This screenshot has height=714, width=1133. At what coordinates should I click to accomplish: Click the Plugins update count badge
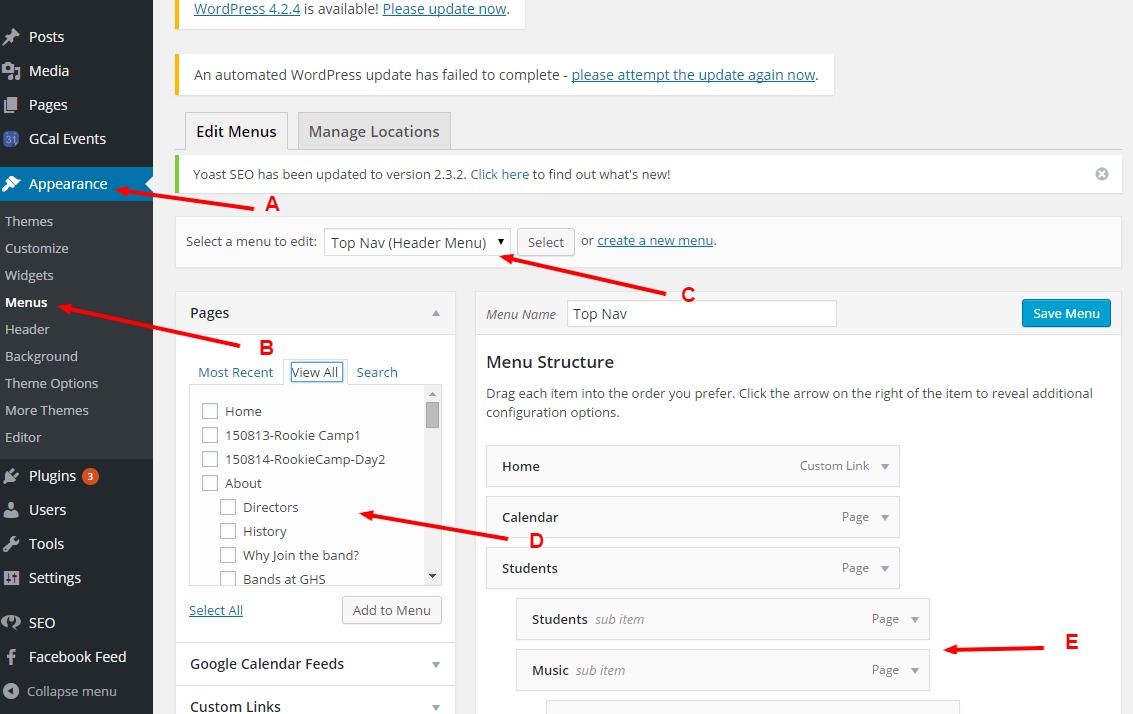click(90, 476)
